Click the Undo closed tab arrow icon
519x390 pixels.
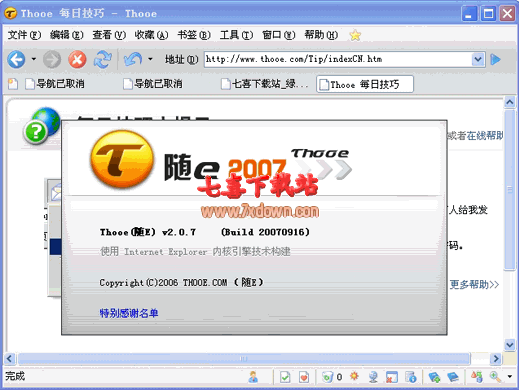point(133,59)
